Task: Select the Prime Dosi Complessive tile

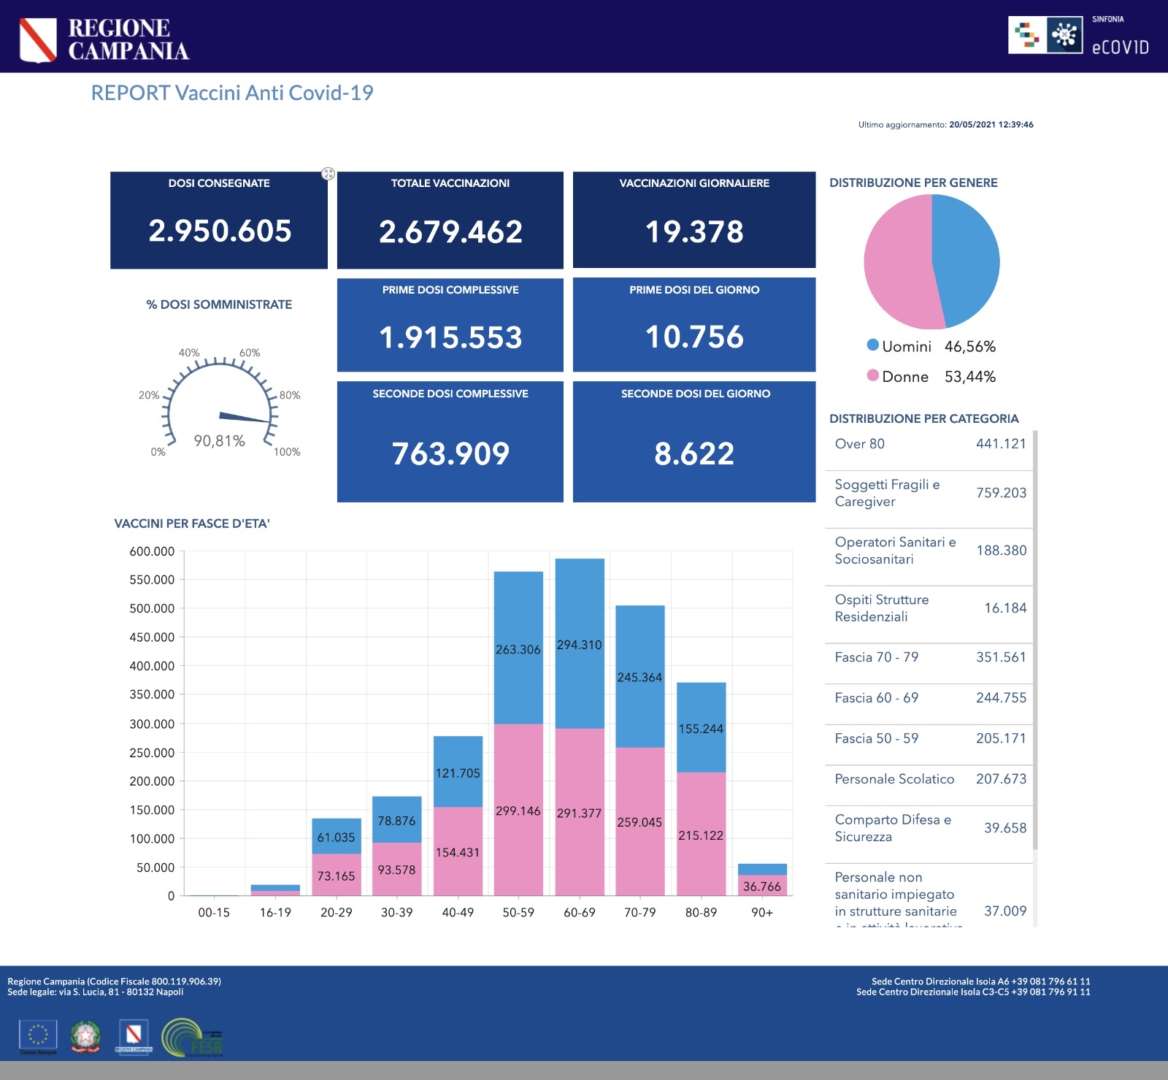Action: 450,325
